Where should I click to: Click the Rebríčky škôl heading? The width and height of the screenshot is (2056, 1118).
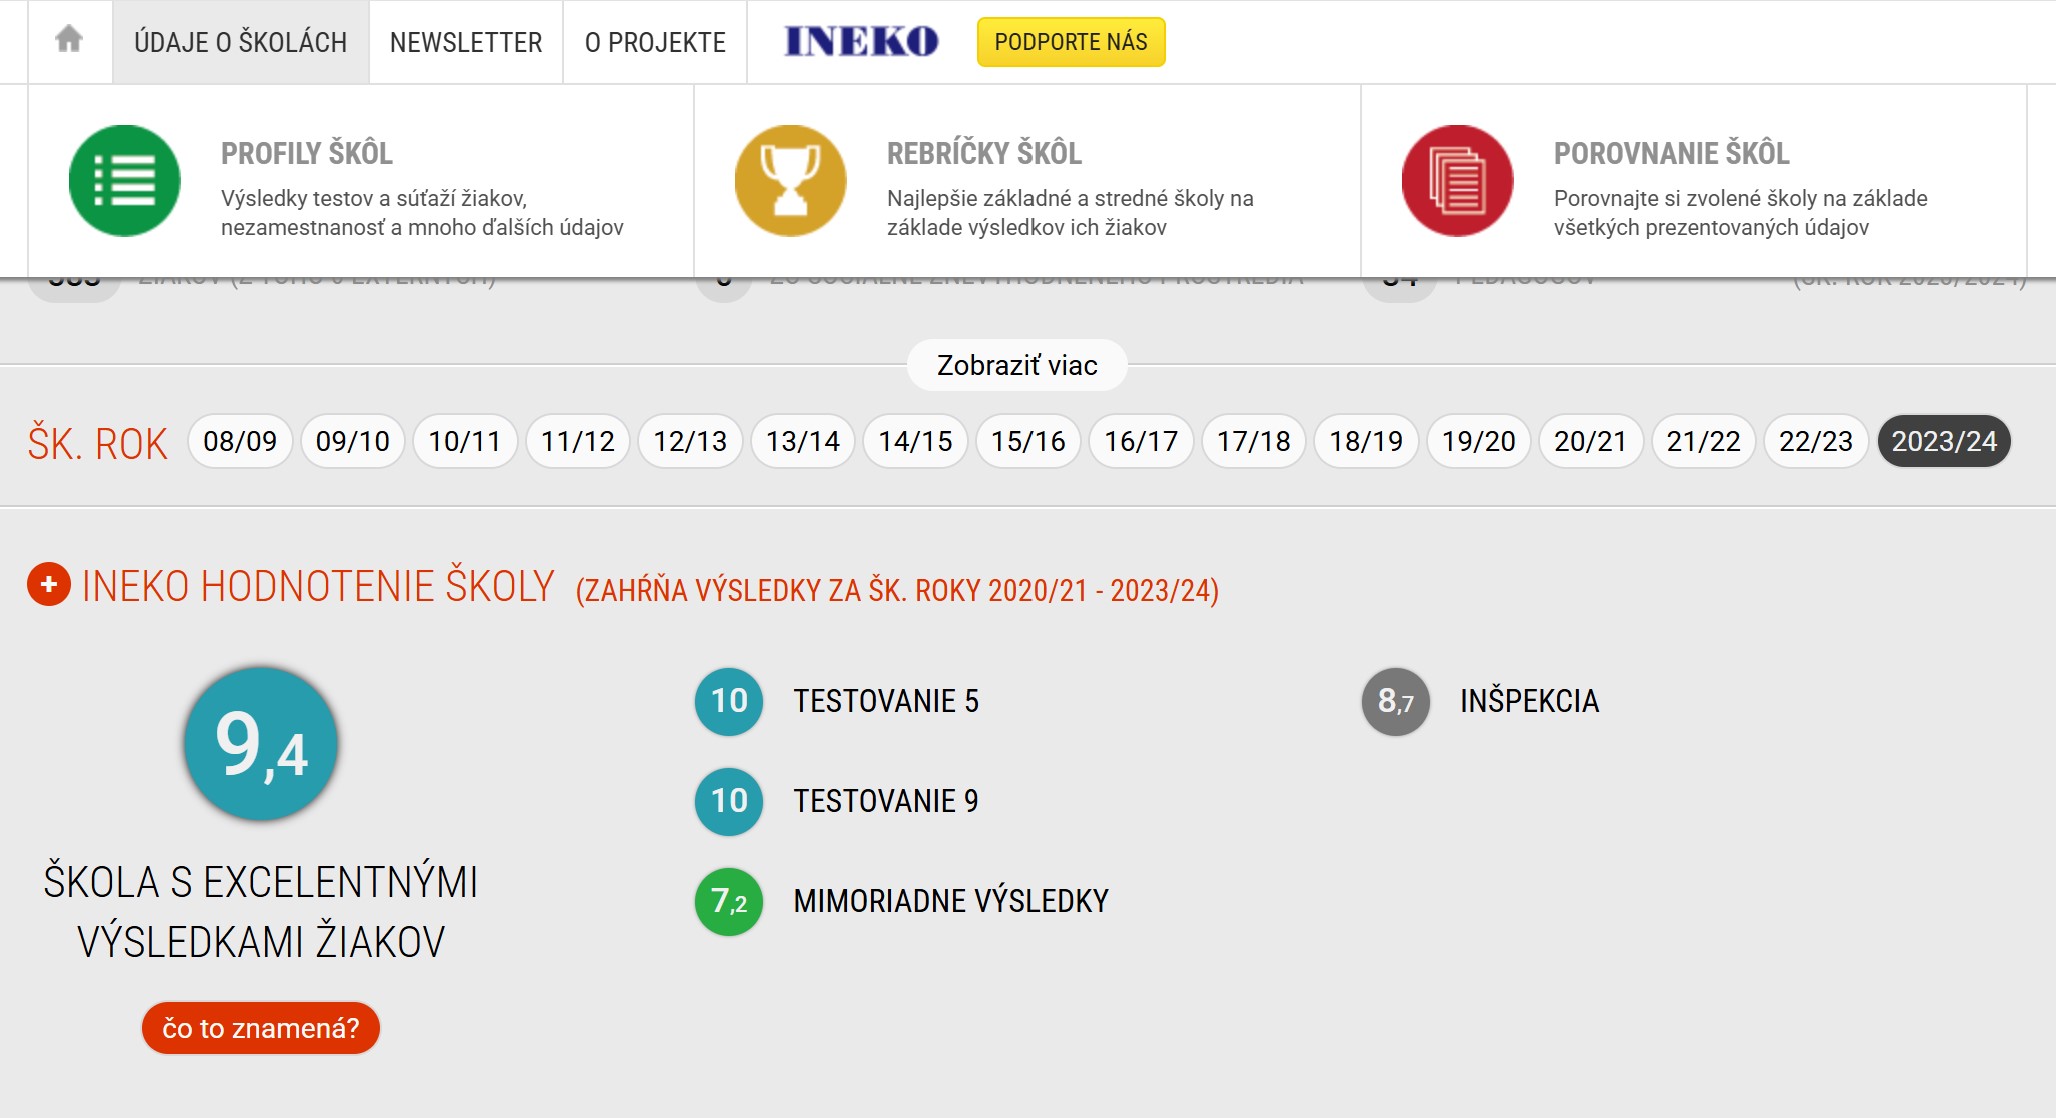(985, 153)
